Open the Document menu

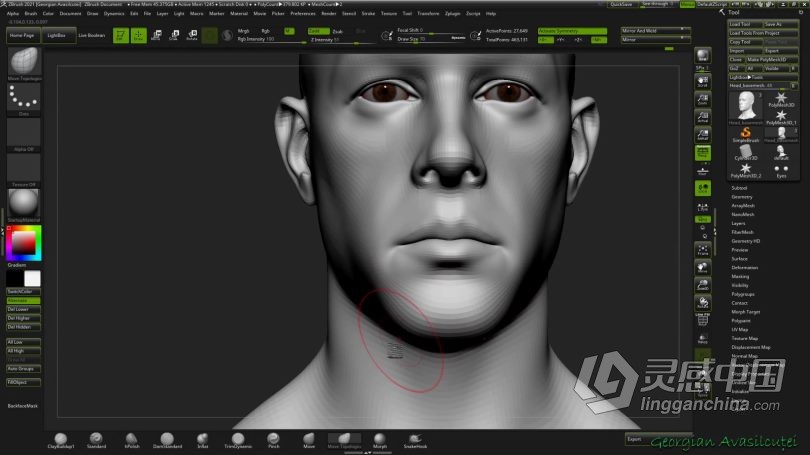[70, 13]
